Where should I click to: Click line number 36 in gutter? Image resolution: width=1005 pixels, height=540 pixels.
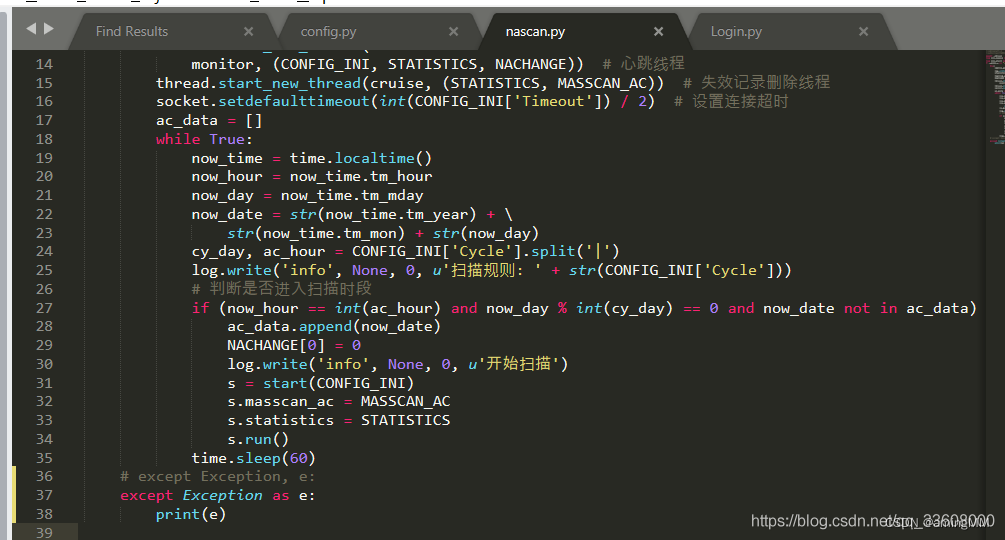[44, 476]
